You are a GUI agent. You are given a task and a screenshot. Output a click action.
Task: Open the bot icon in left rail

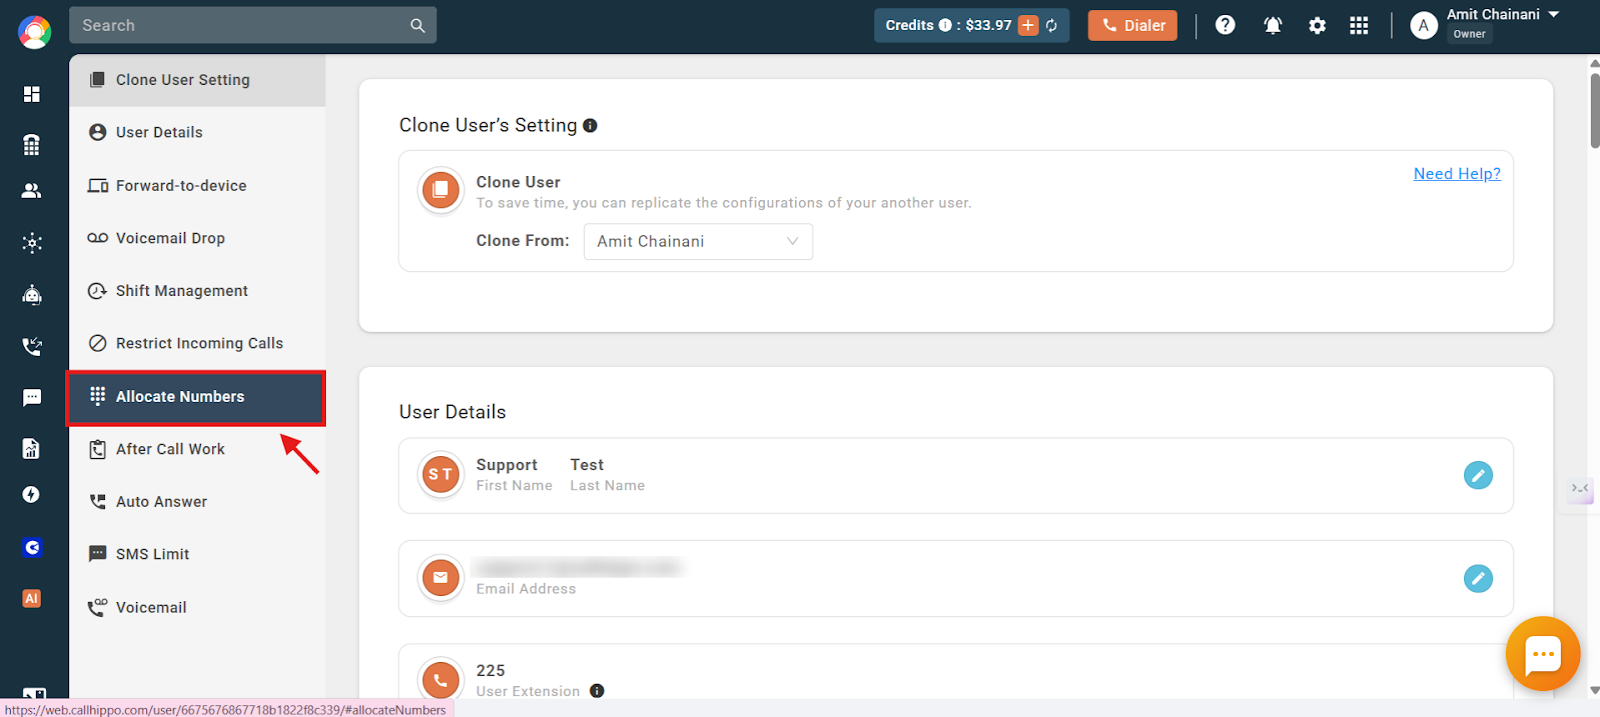tap(32, 294)
